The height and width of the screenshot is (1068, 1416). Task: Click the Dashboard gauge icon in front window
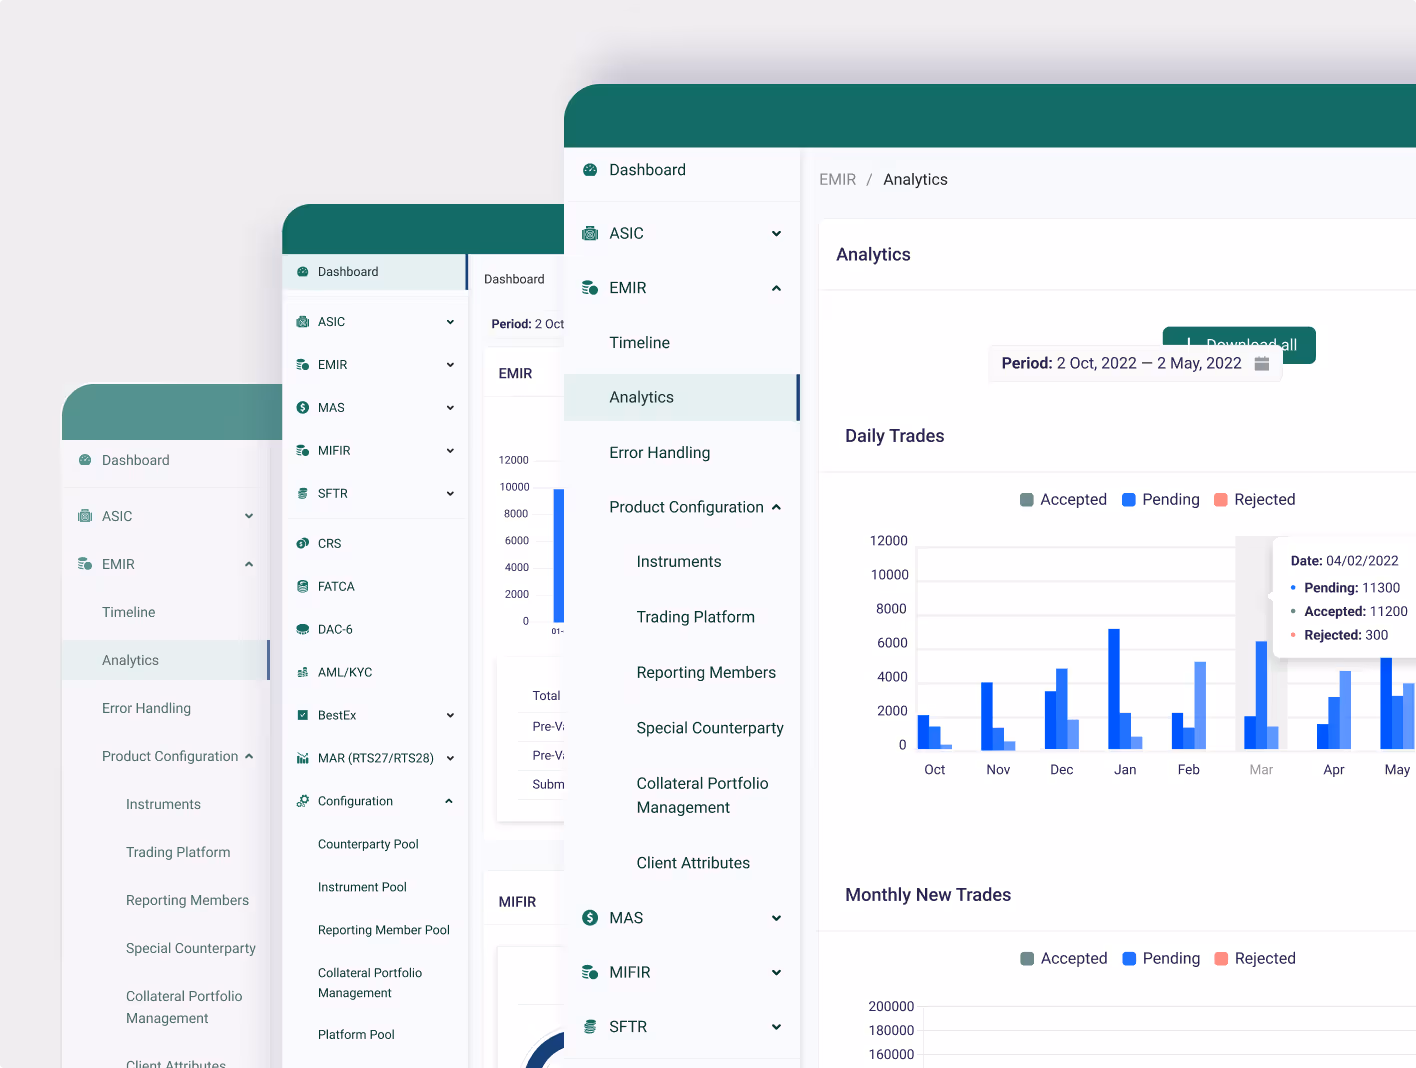(x=590, y=170)
